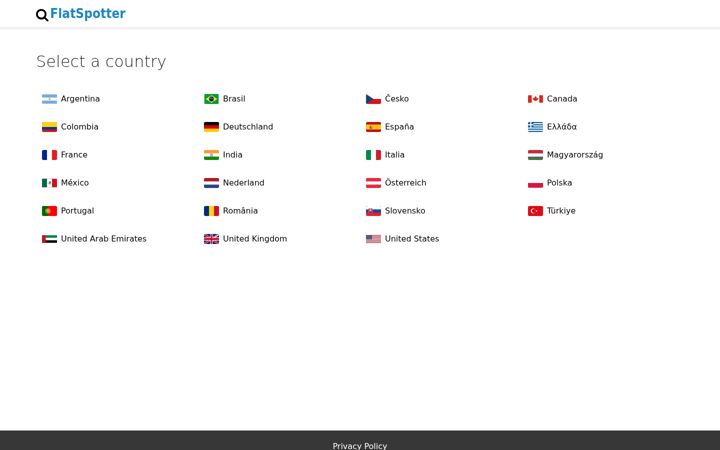Click the Netherlands flag icon
This screenshot has height=450, width=720.
(212, 183)
